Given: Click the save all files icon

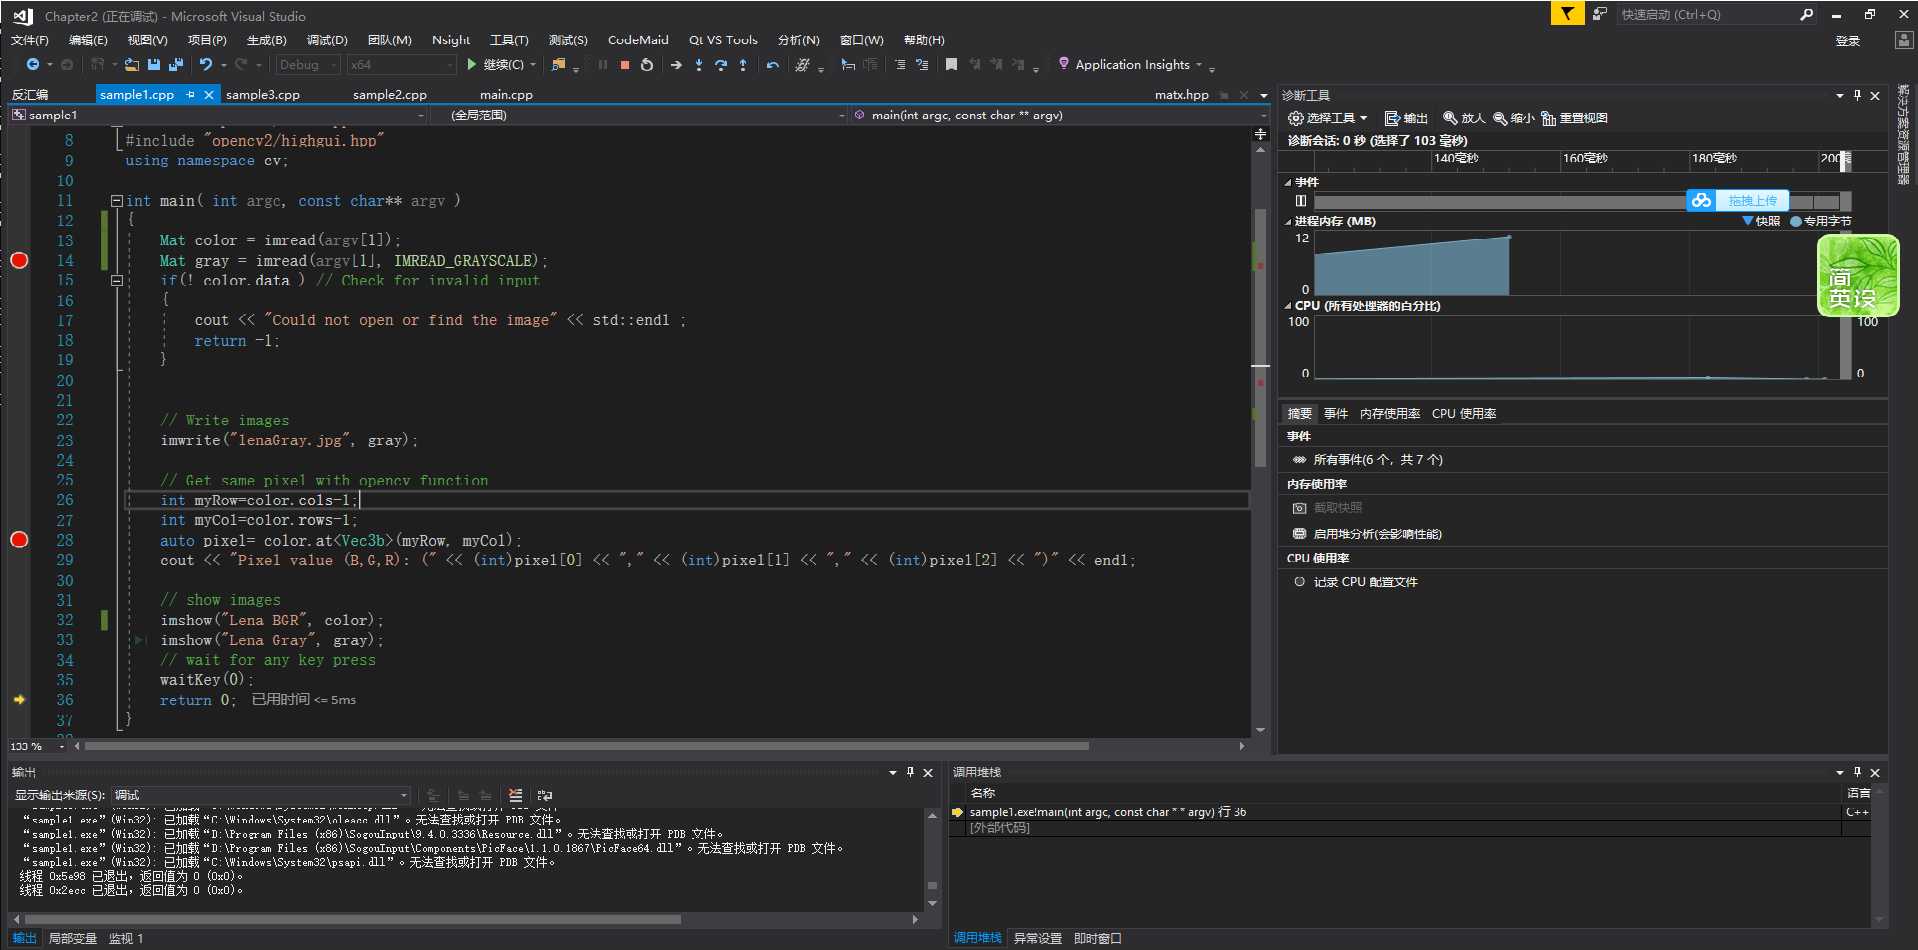Looking at the screenshot, I should point(176,65).
